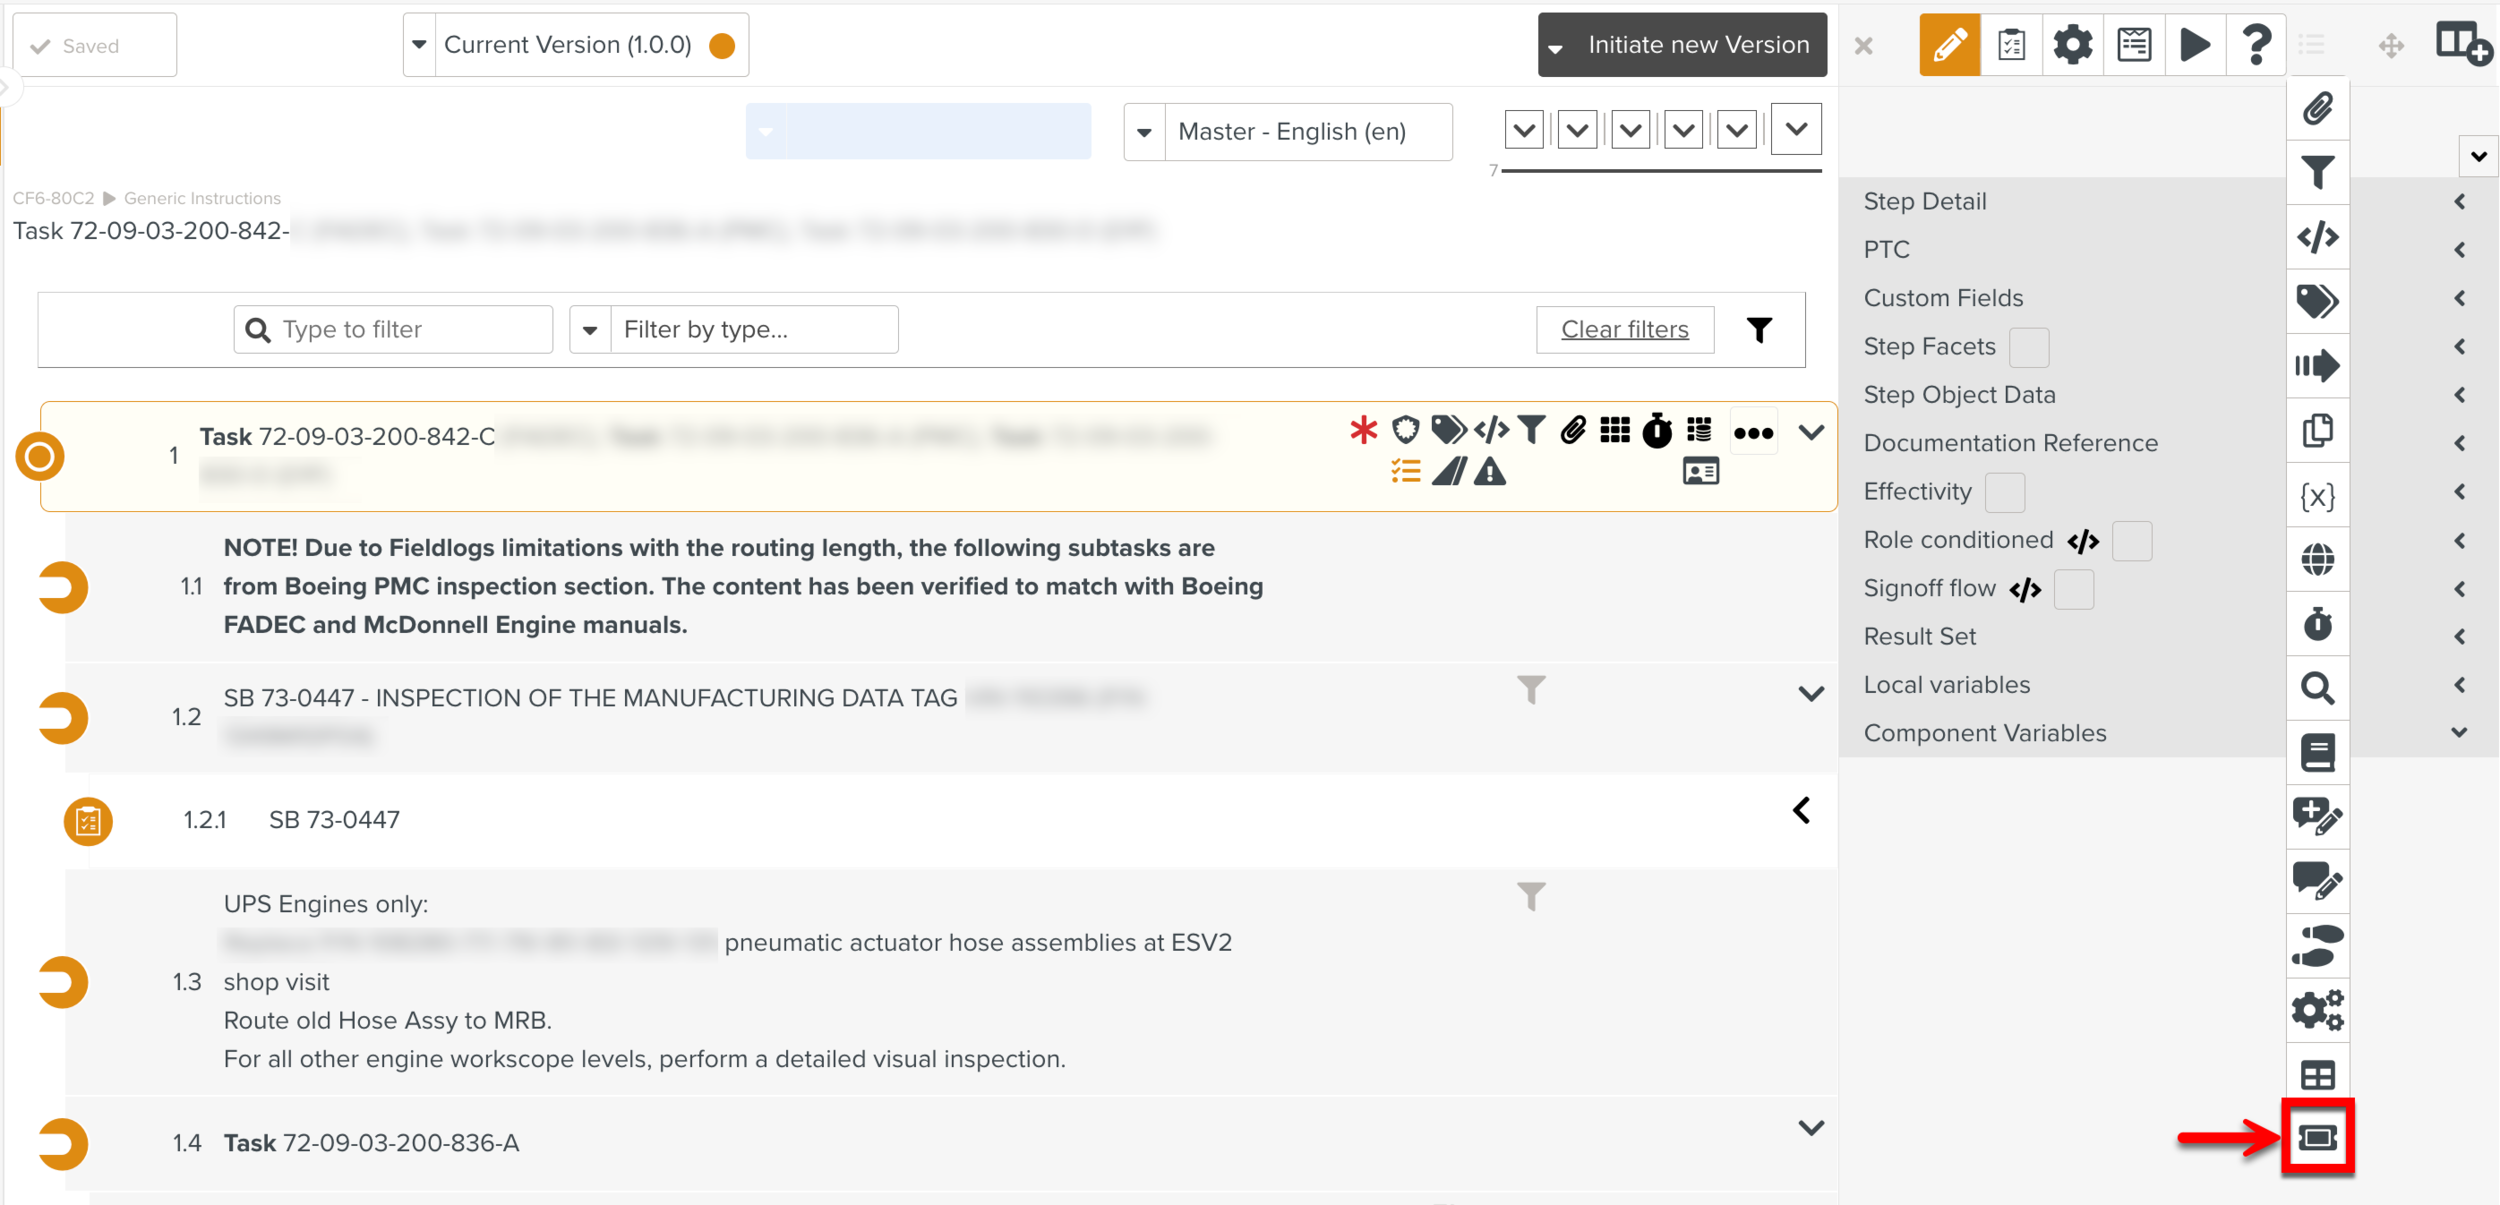Open the Master - English language dropdown

[1288, 132]
